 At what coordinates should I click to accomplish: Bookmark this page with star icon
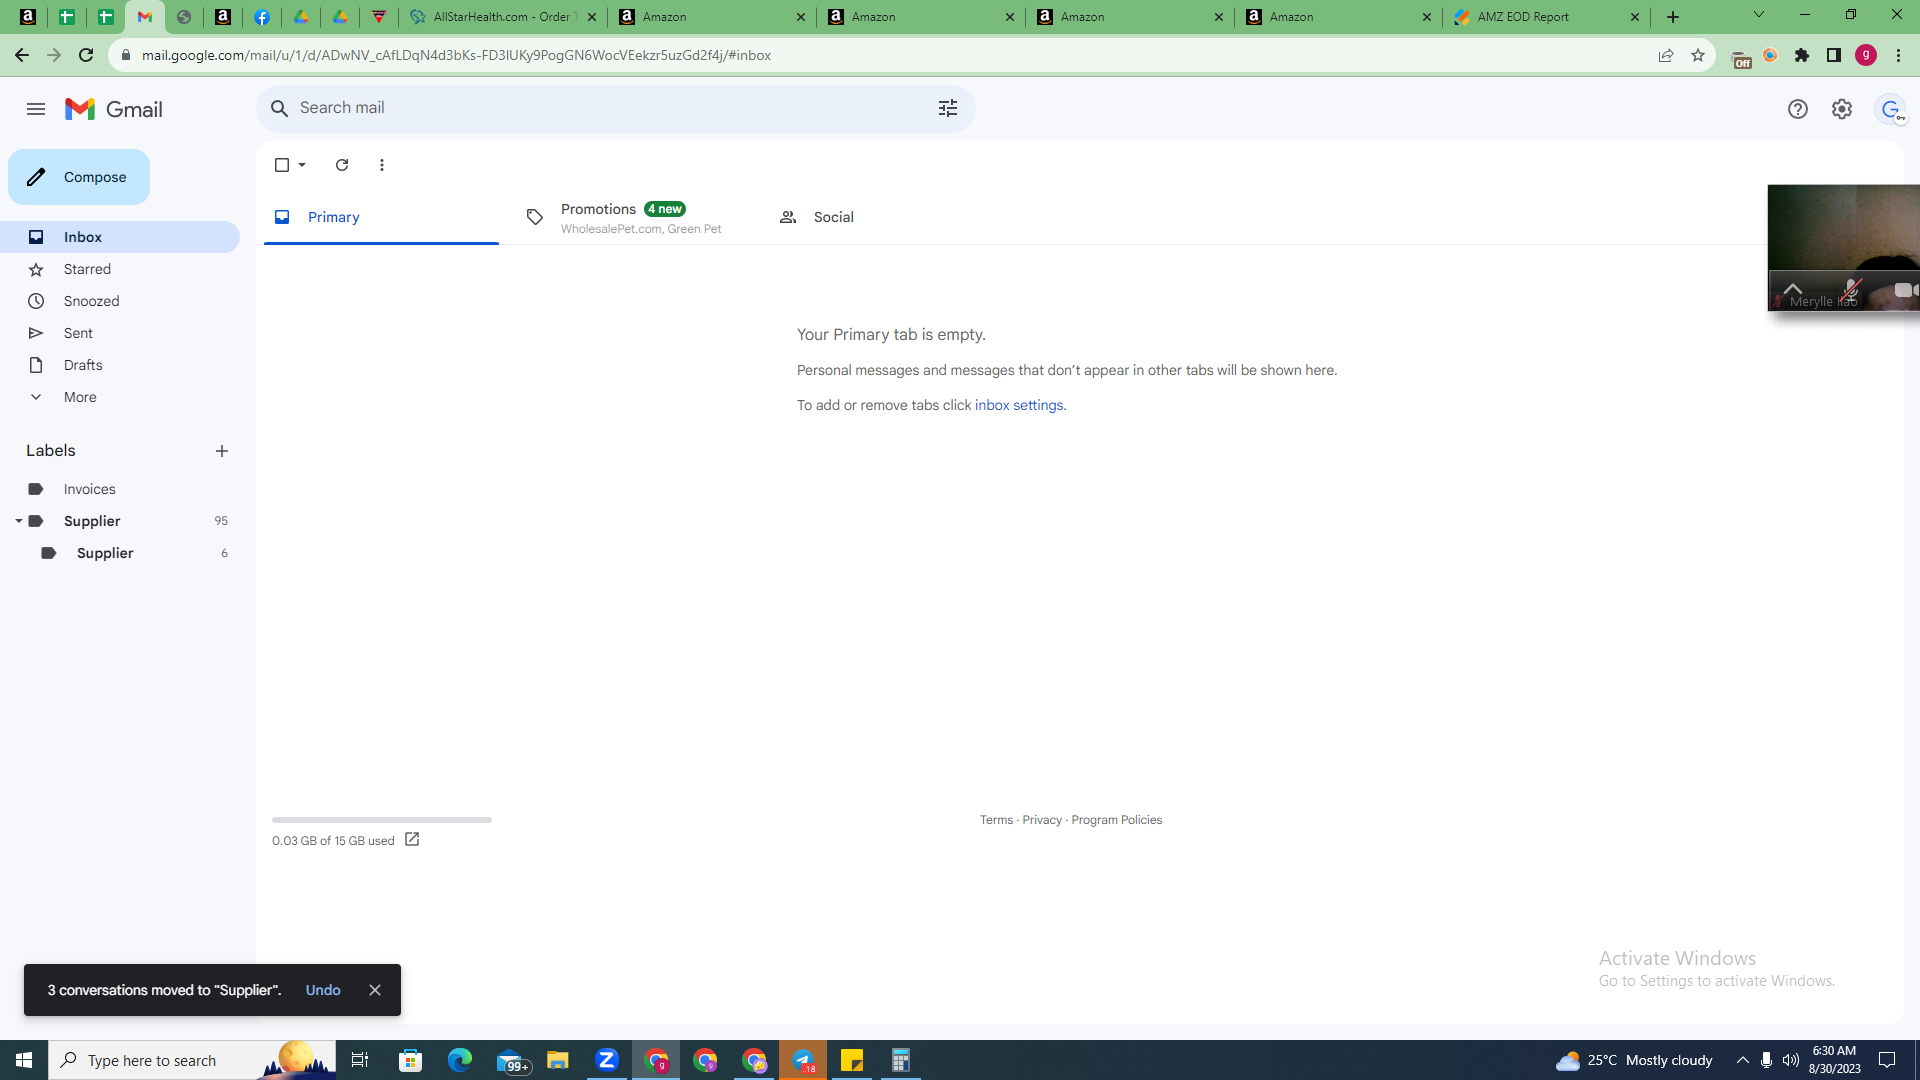pos(1698,55)
